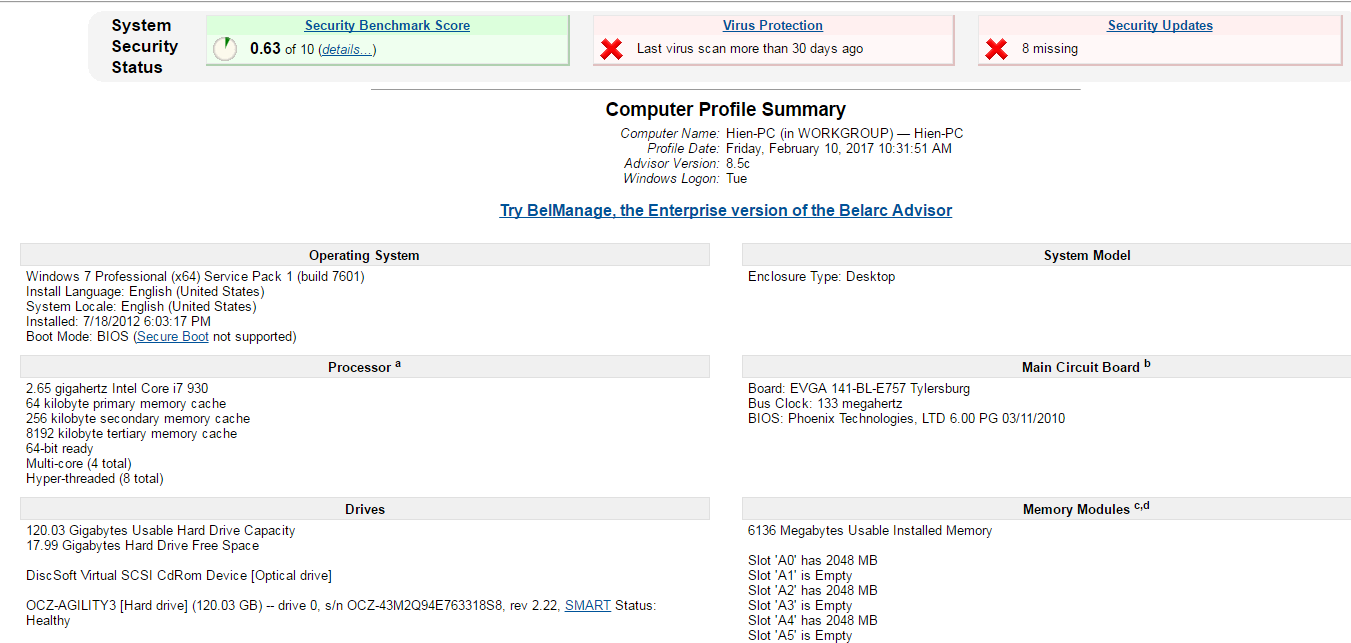The height and width of the screenshot is (643, 1351).
Task: Click the OCZ-AGILITY3 hard drive entry
Action: 341,613
